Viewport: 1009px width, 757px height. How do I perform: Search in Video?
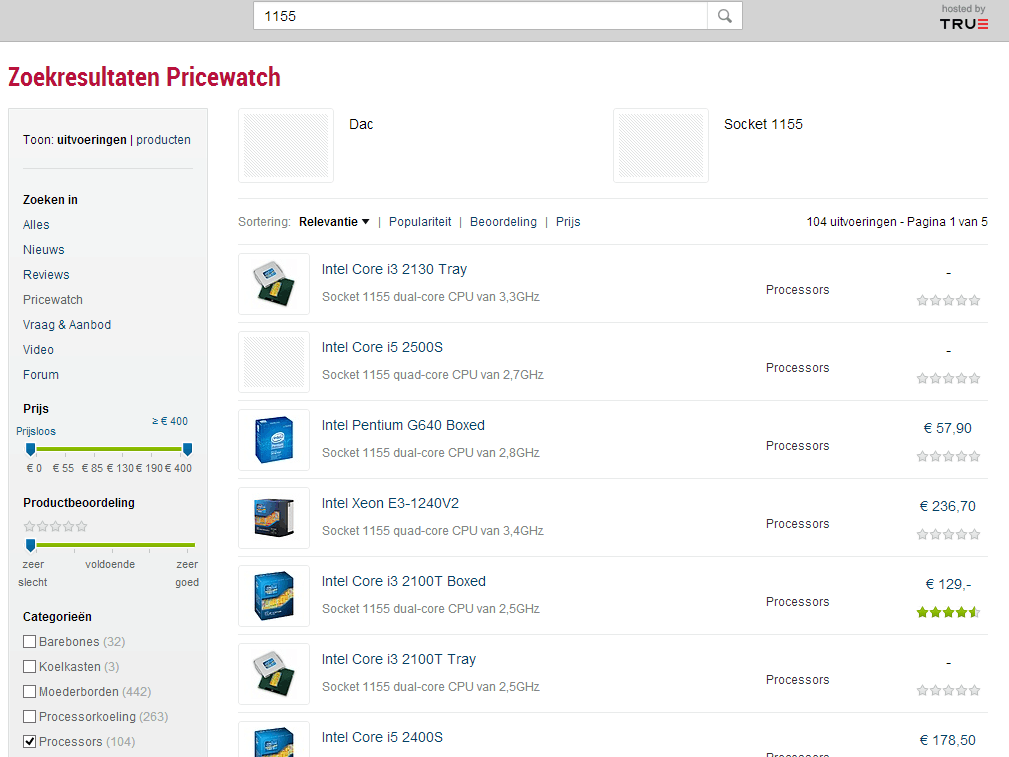point(39,350)
